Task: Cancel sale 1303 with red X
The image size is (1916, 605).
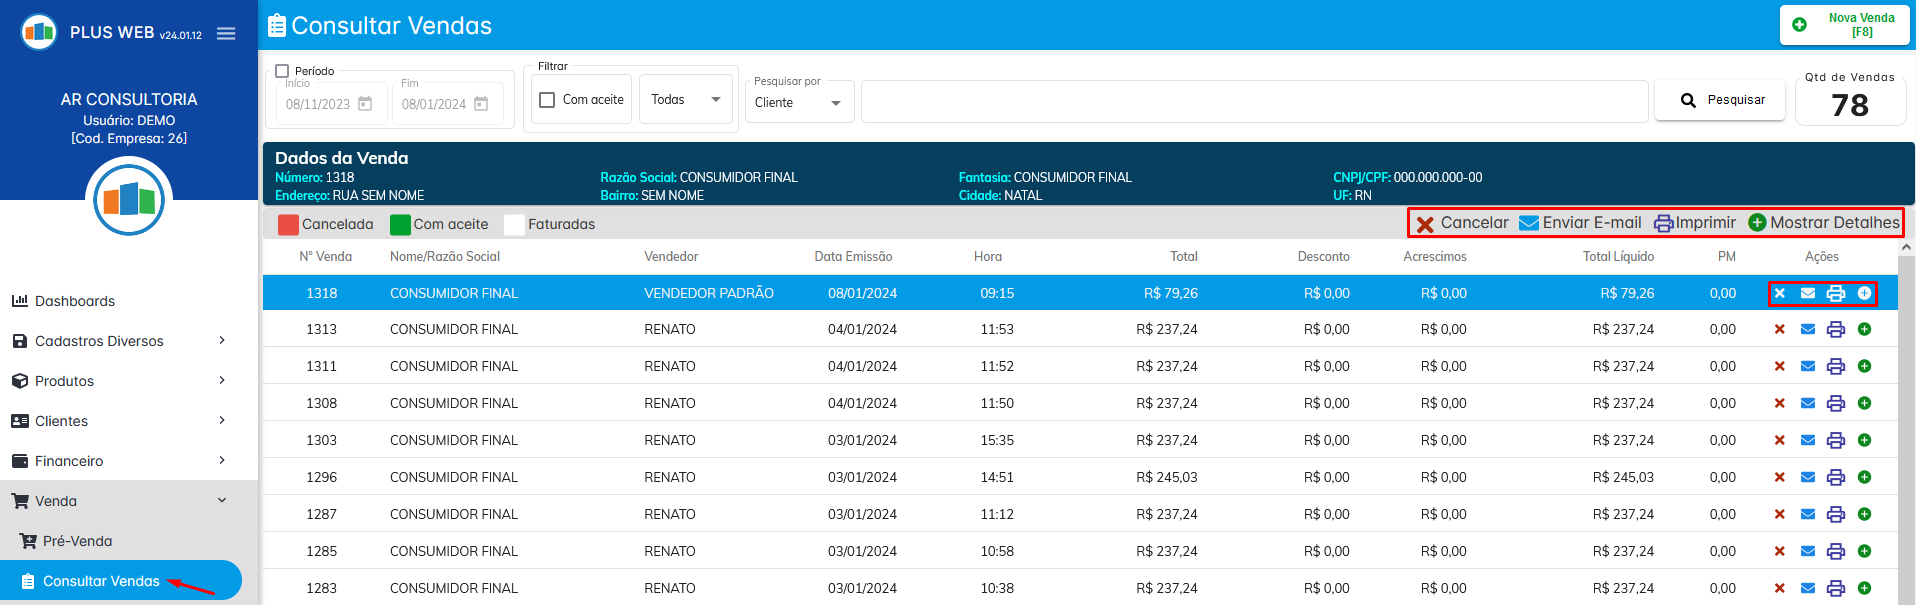Action: 1779,440
